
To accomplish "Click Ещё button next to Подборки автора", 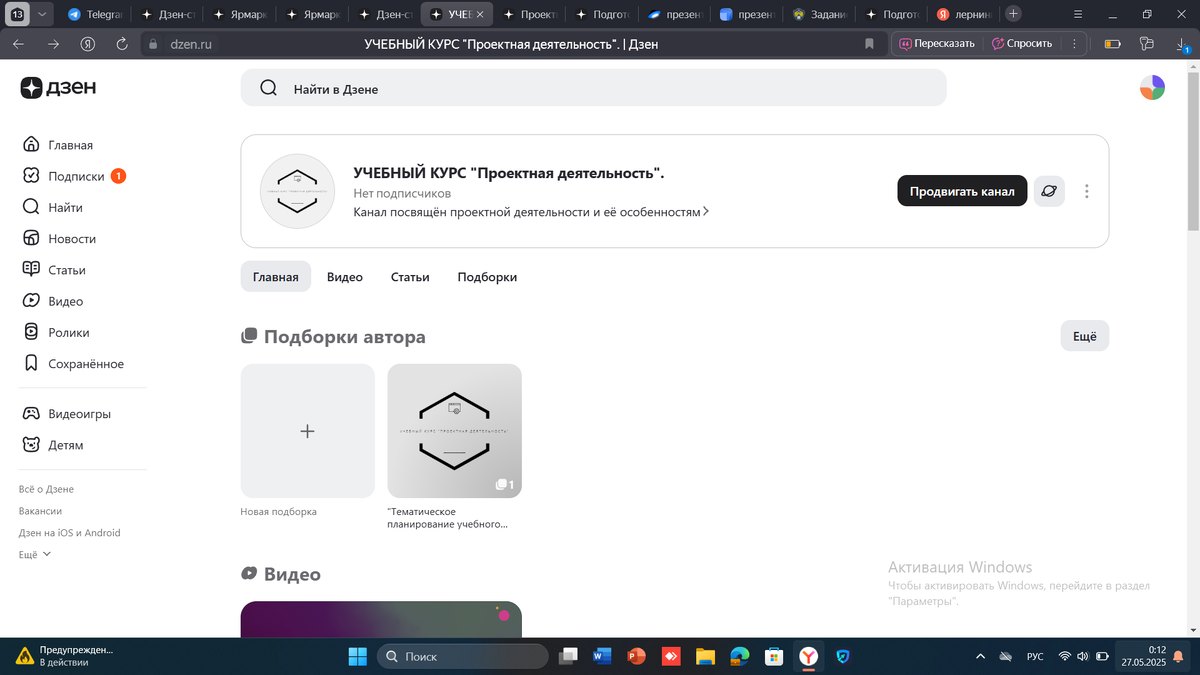I will coord(1085,337).
